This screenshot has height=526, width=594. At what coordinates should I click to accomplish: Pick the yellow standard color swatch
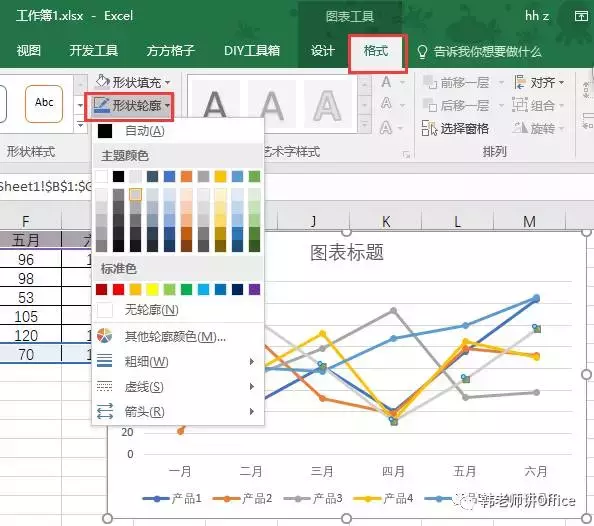coord(152,290)
